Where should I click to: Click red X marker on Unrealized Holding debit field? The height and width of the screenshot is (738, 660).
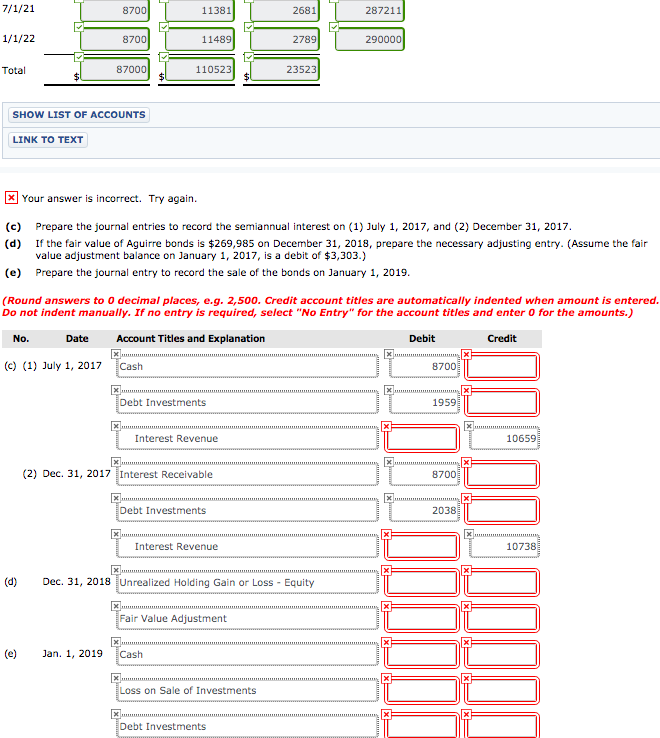point(386,570)
